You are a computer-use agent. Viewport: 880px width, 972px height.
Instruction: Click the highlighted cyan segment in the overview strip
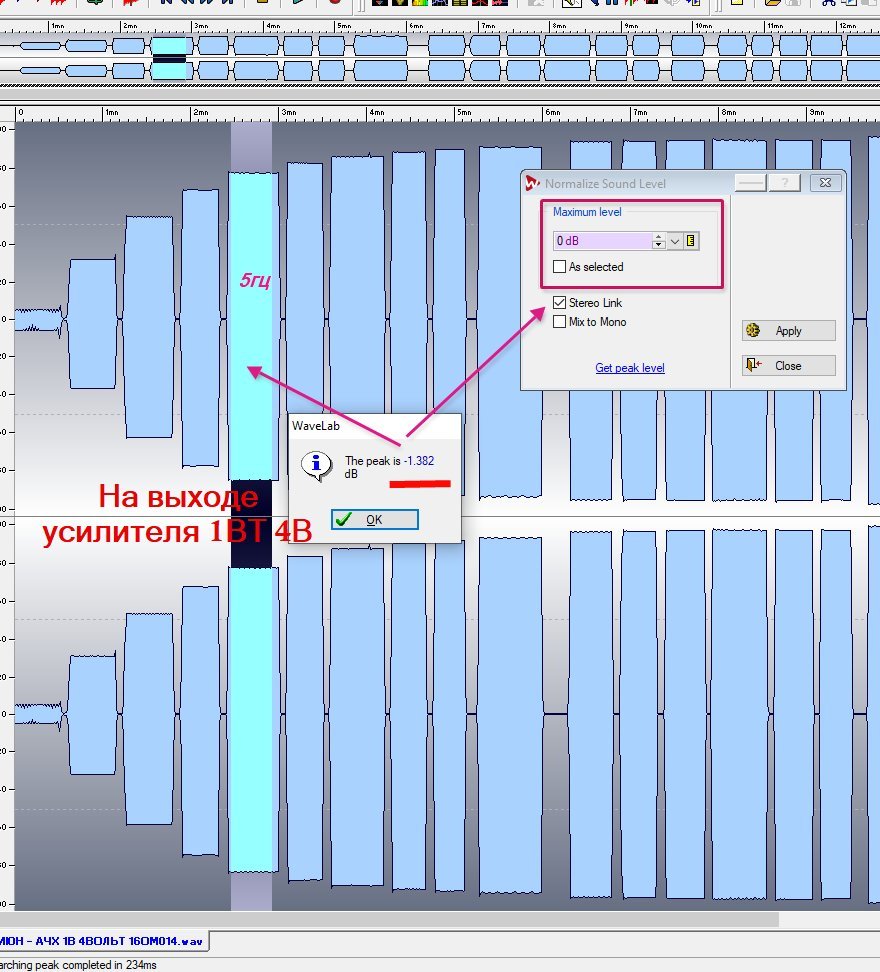(x=171, y=46)
